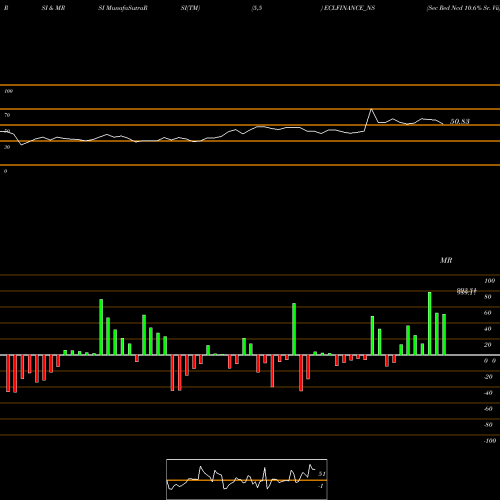Open the mini RSI preview chart thumbnail

coord(247,479)
